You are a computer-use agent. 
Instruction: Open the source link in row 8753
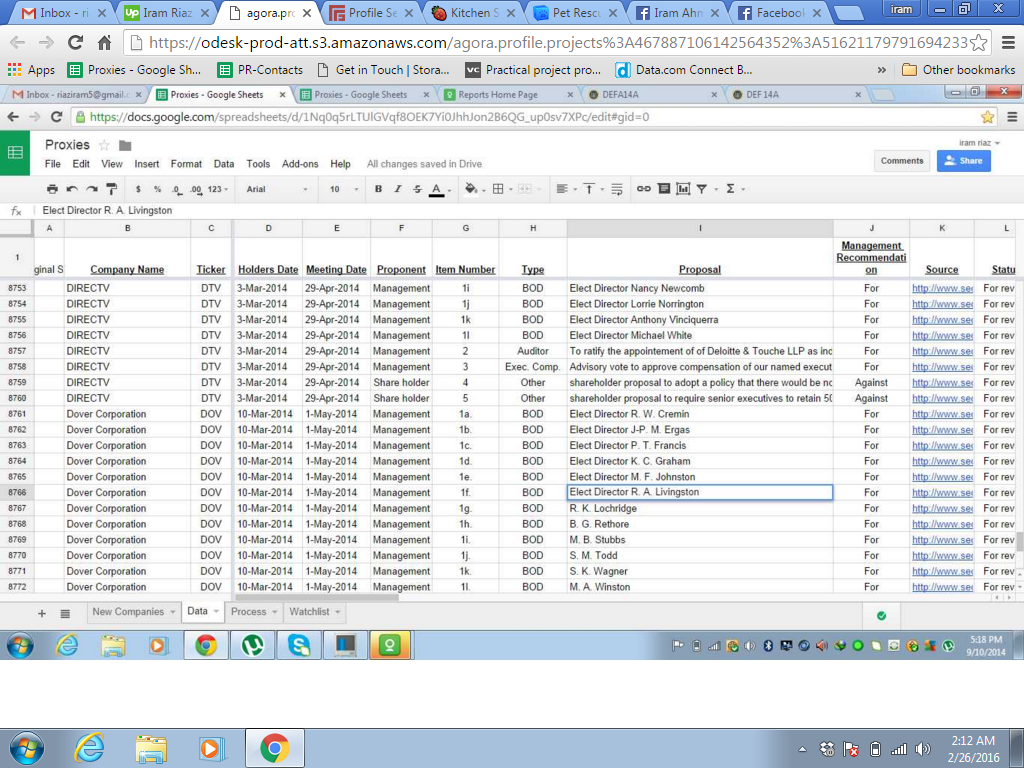pyautogui.click(x=942, y=288)
